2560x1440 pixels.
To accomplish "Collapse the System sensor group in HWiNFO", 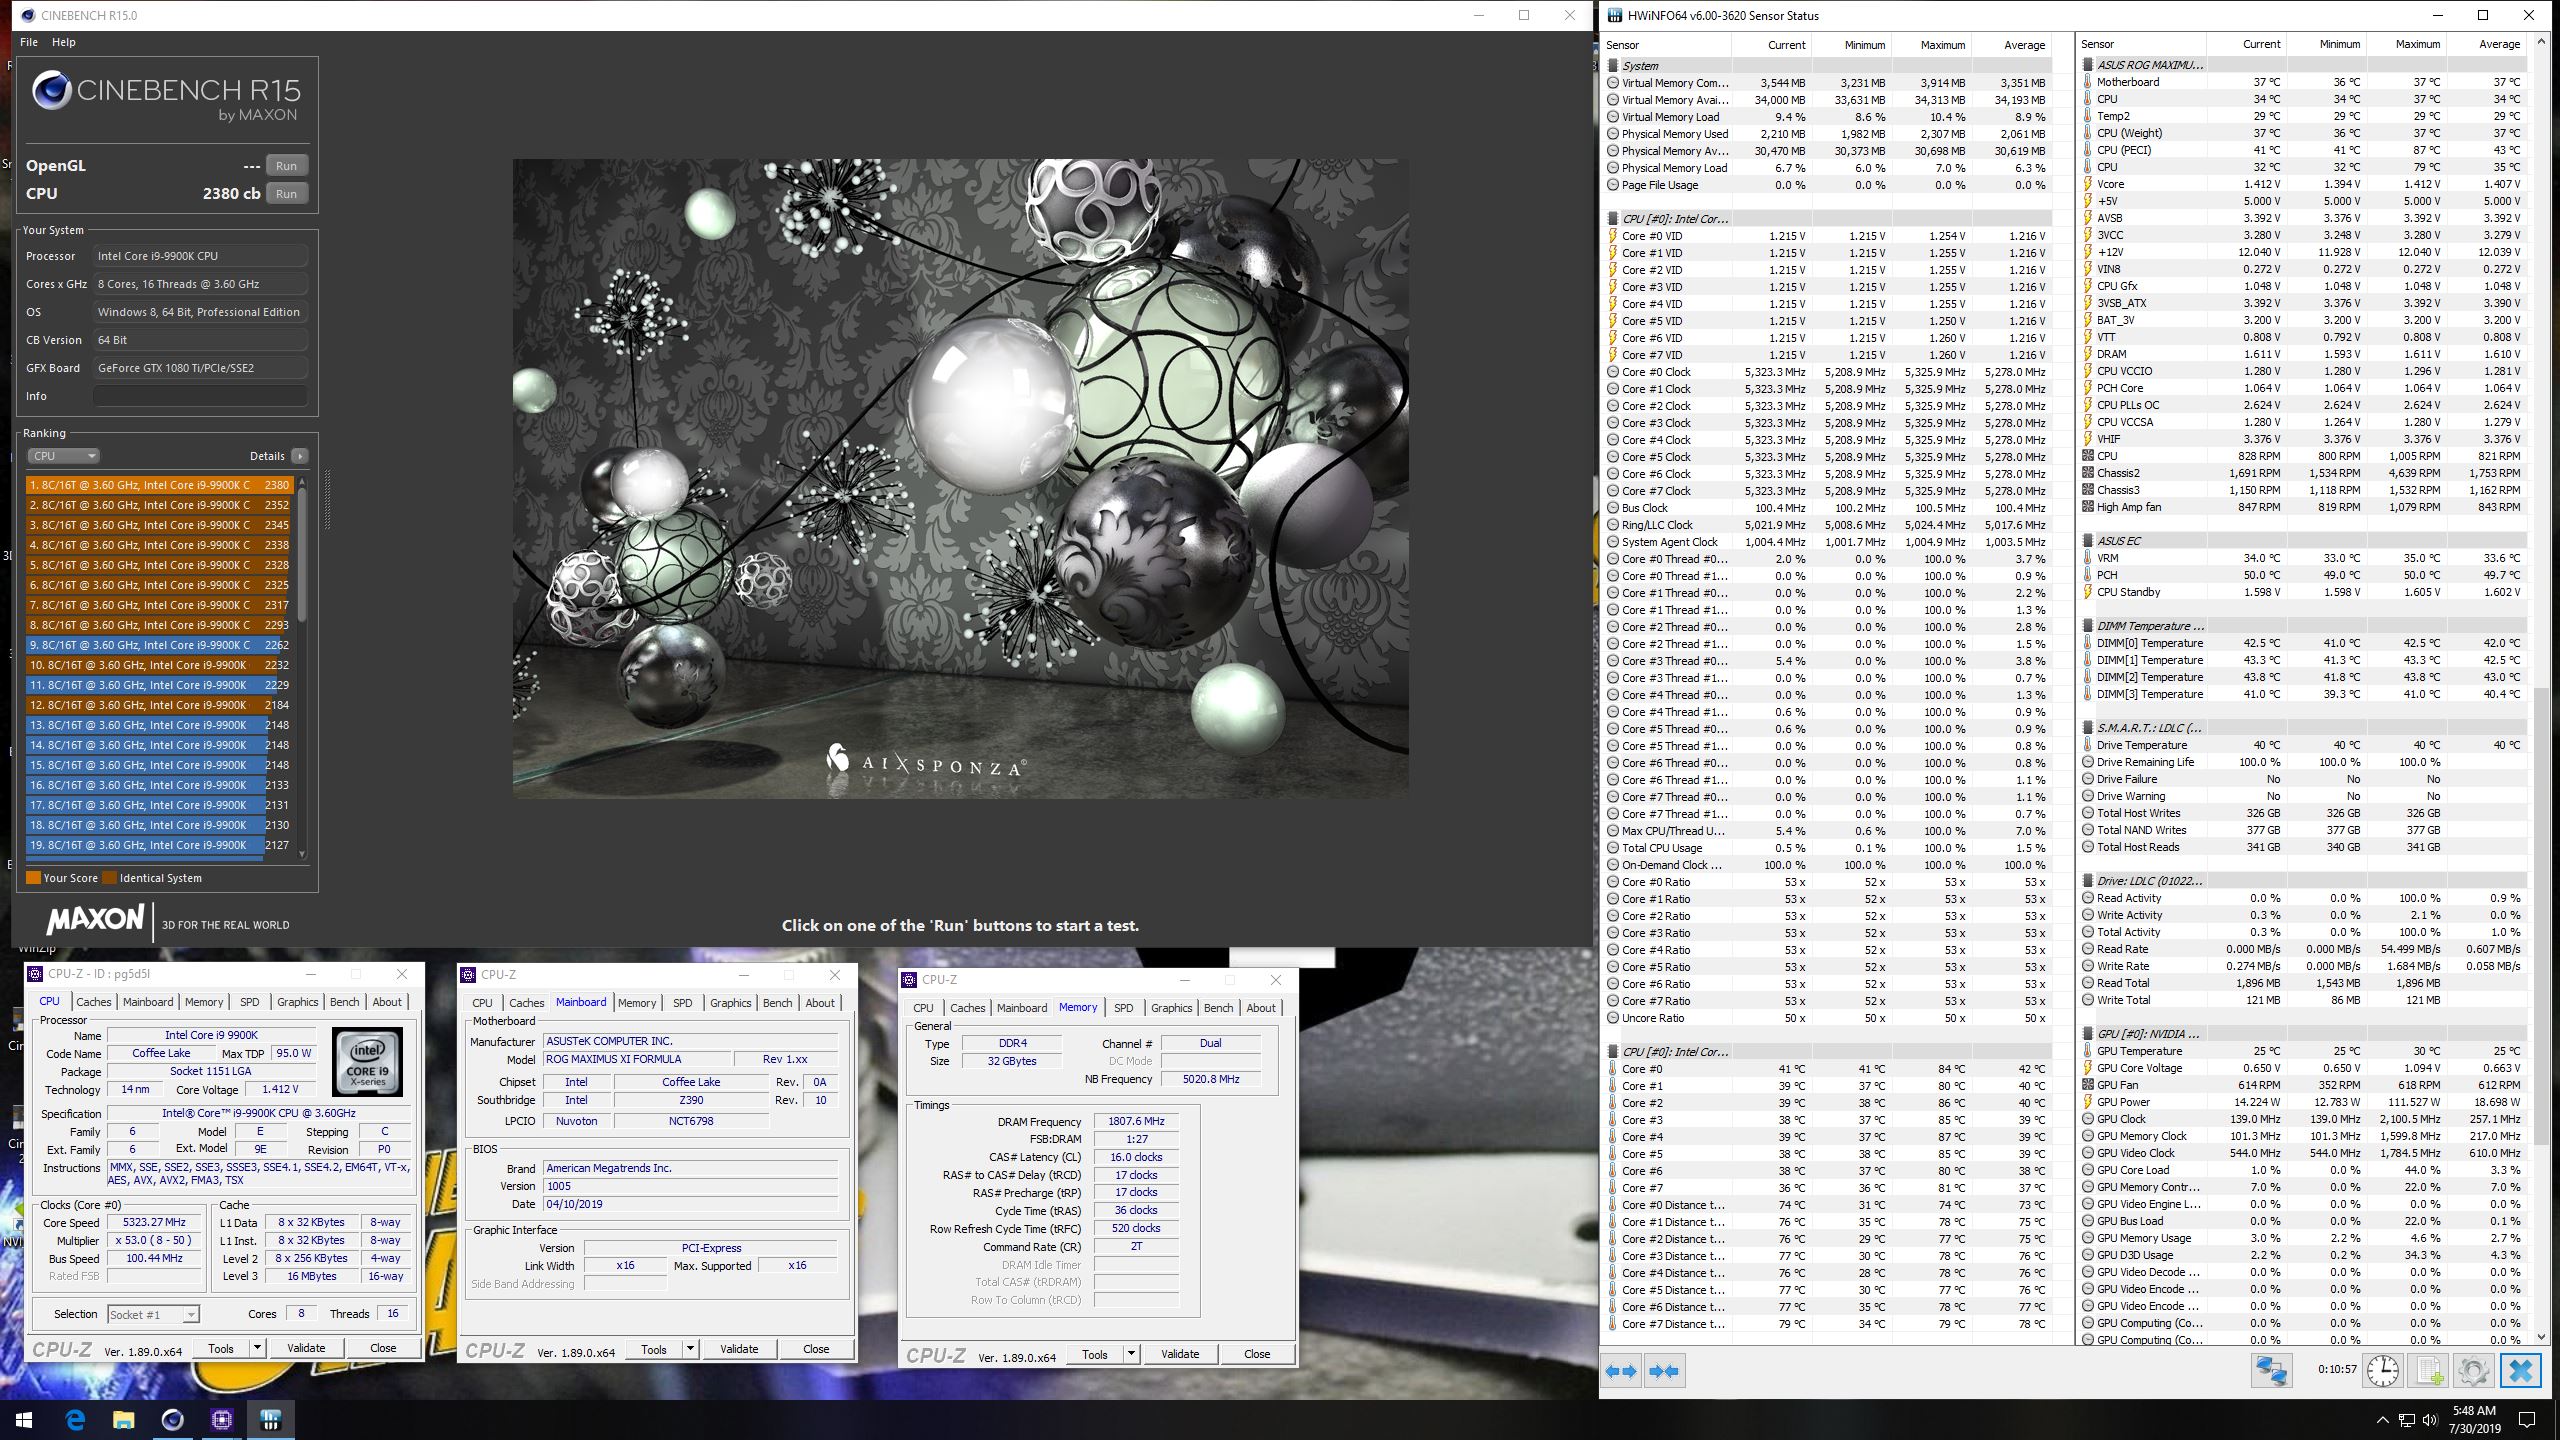I will (x=1613, y=66).
